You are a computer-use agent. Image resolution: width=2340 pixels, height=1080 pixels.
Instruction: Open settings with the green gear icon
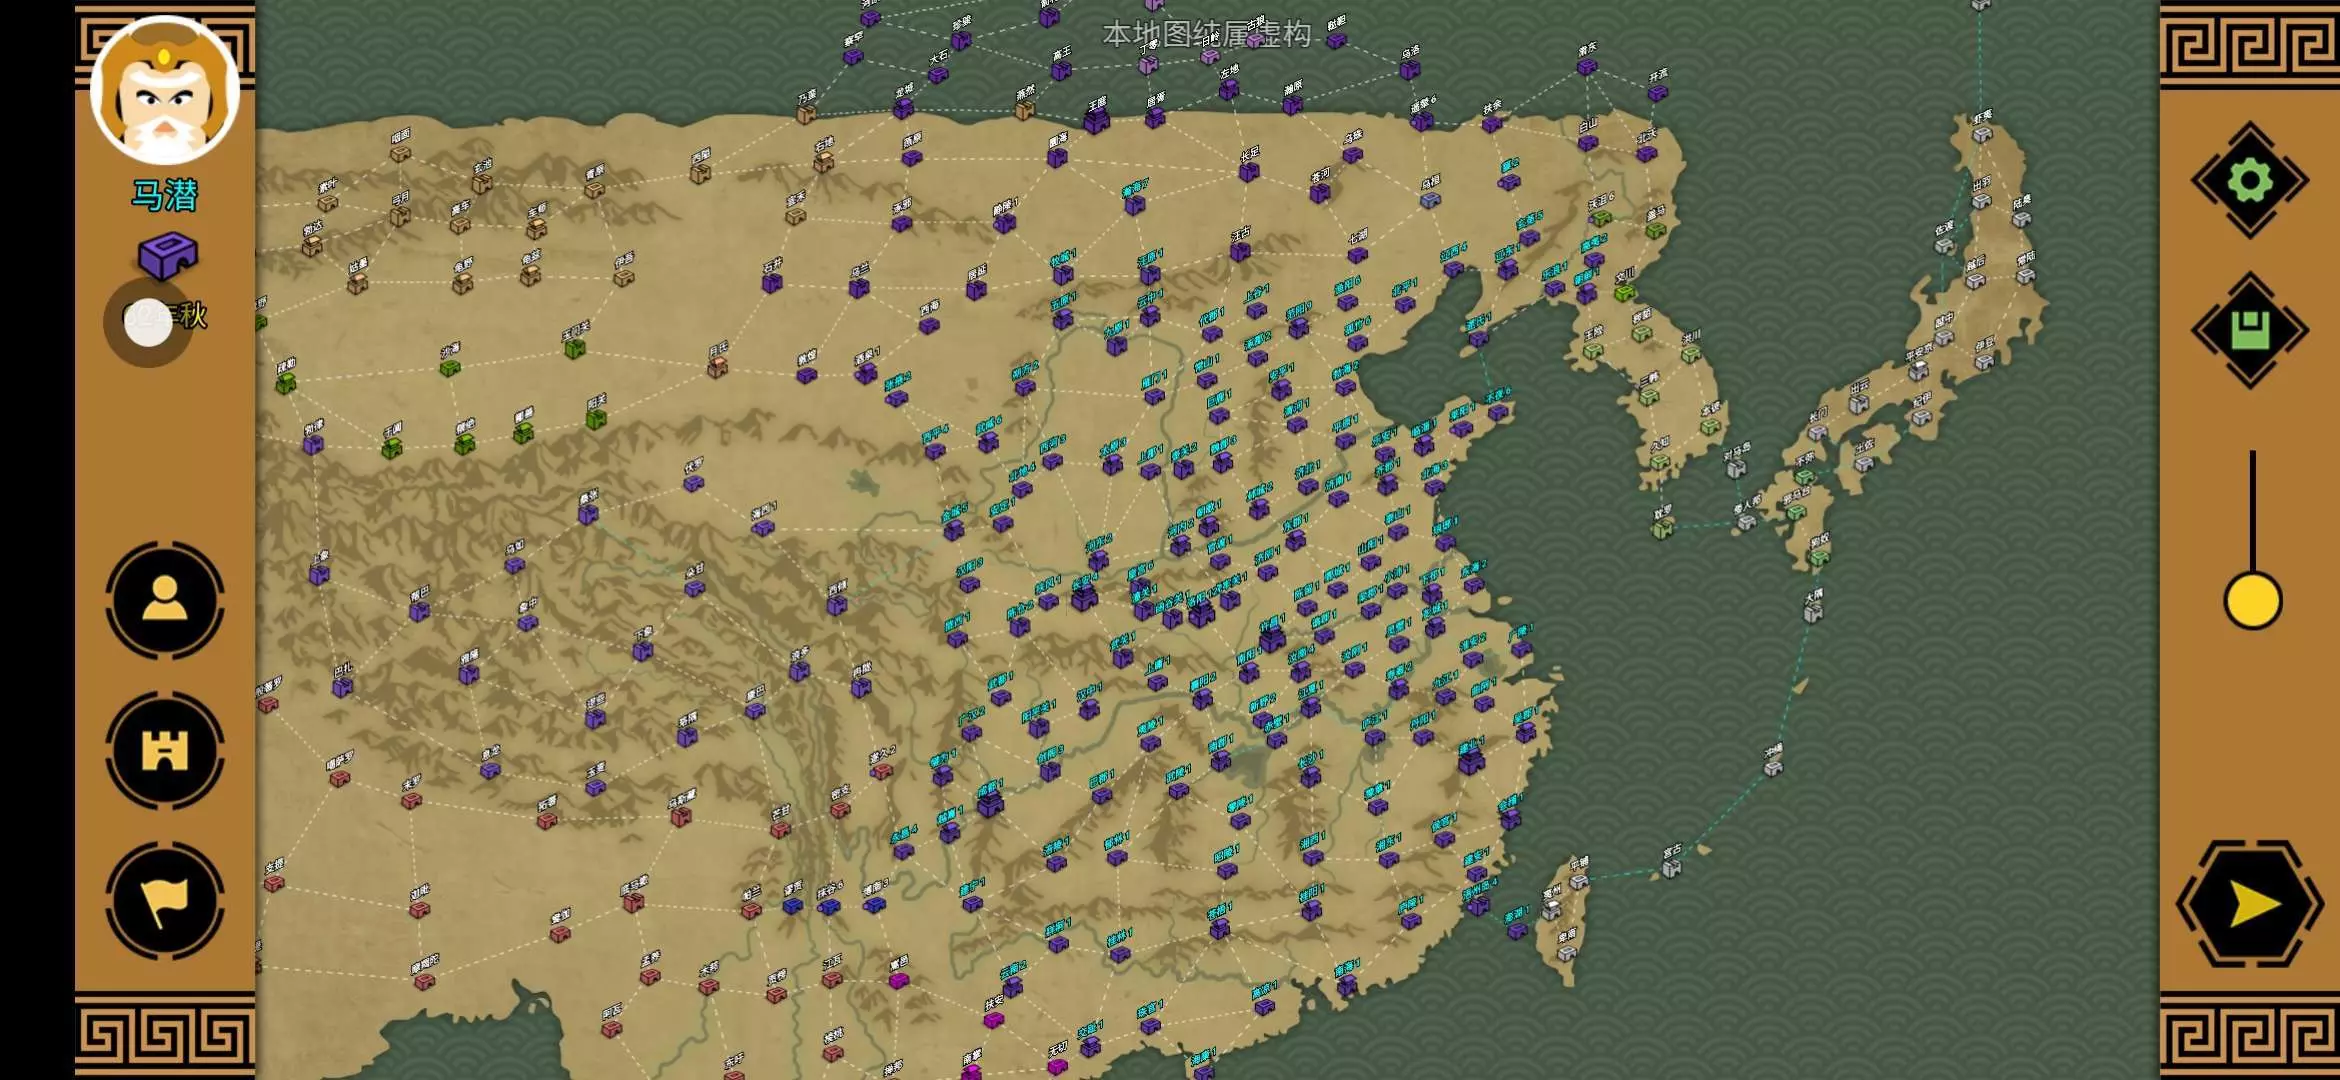tap(2249, 181)
